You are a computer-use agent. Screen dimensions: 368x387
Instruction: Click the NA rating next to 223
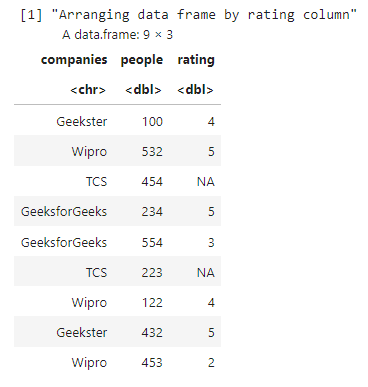click(x=206, y=273)
